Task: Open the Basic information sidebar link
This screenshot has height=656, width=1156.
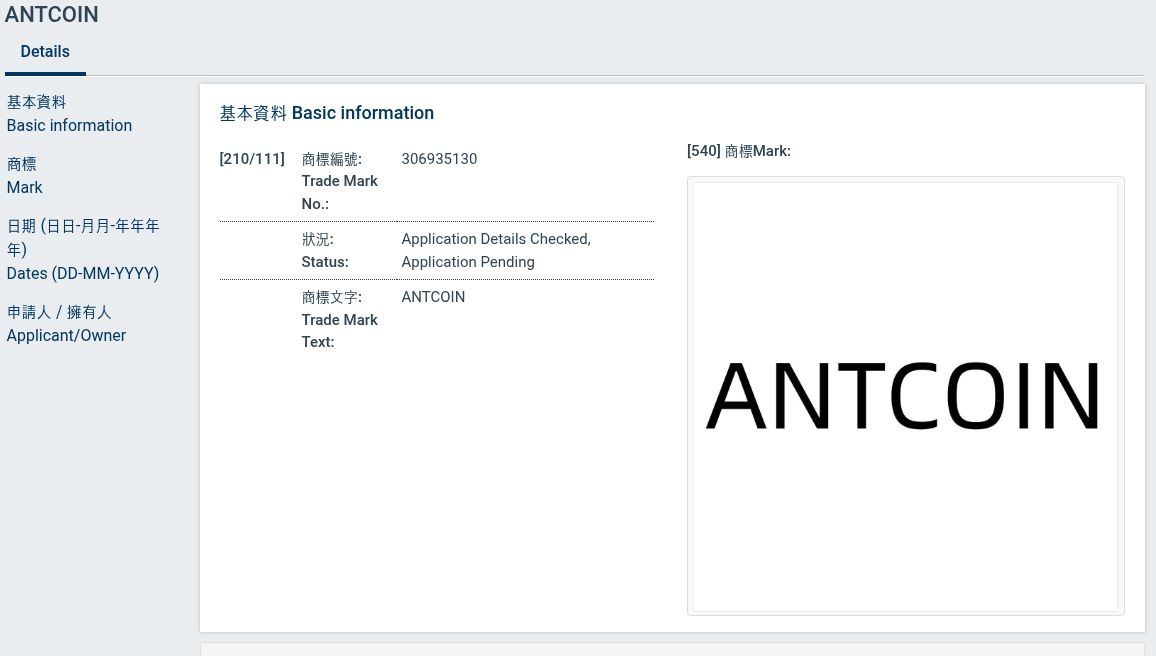Action: tap(69, 125)
